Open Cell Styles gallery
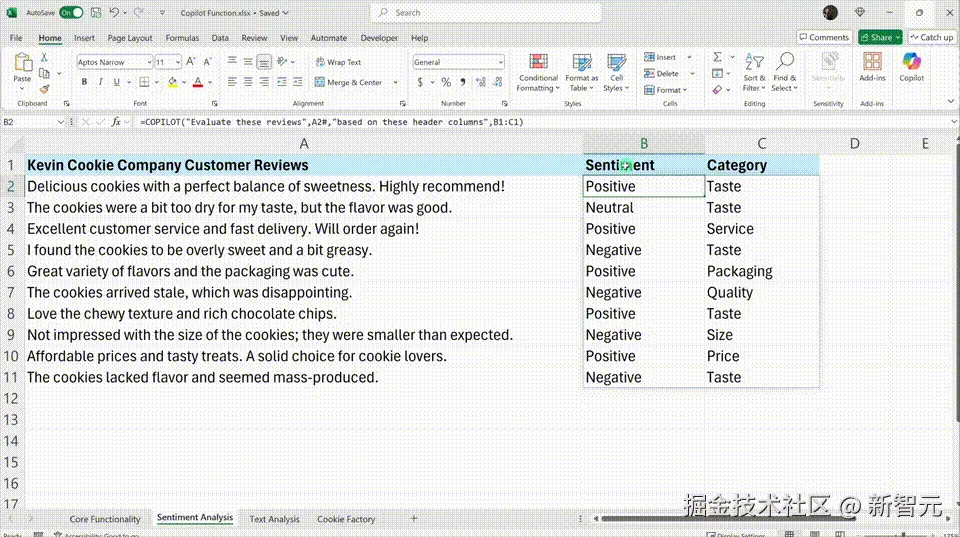This screenshot has height=537, width=960. (616, 73)
